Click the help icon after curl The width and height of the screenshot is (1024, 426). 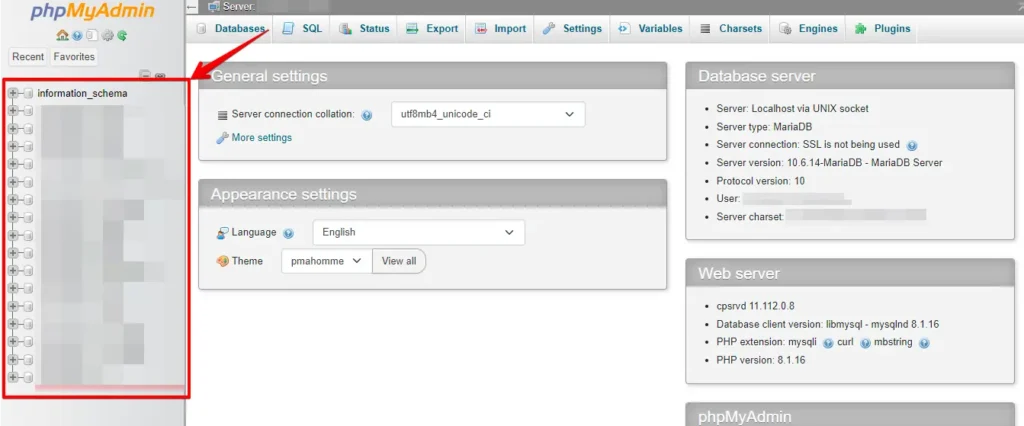(x=865, y=343)
